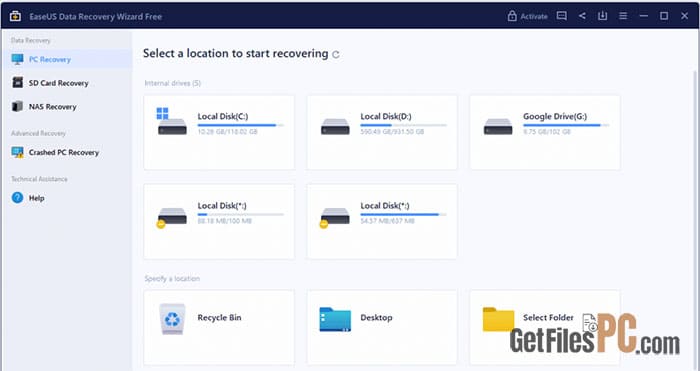
Task: Minimize the EaseUS window
Action: [643, 16]
